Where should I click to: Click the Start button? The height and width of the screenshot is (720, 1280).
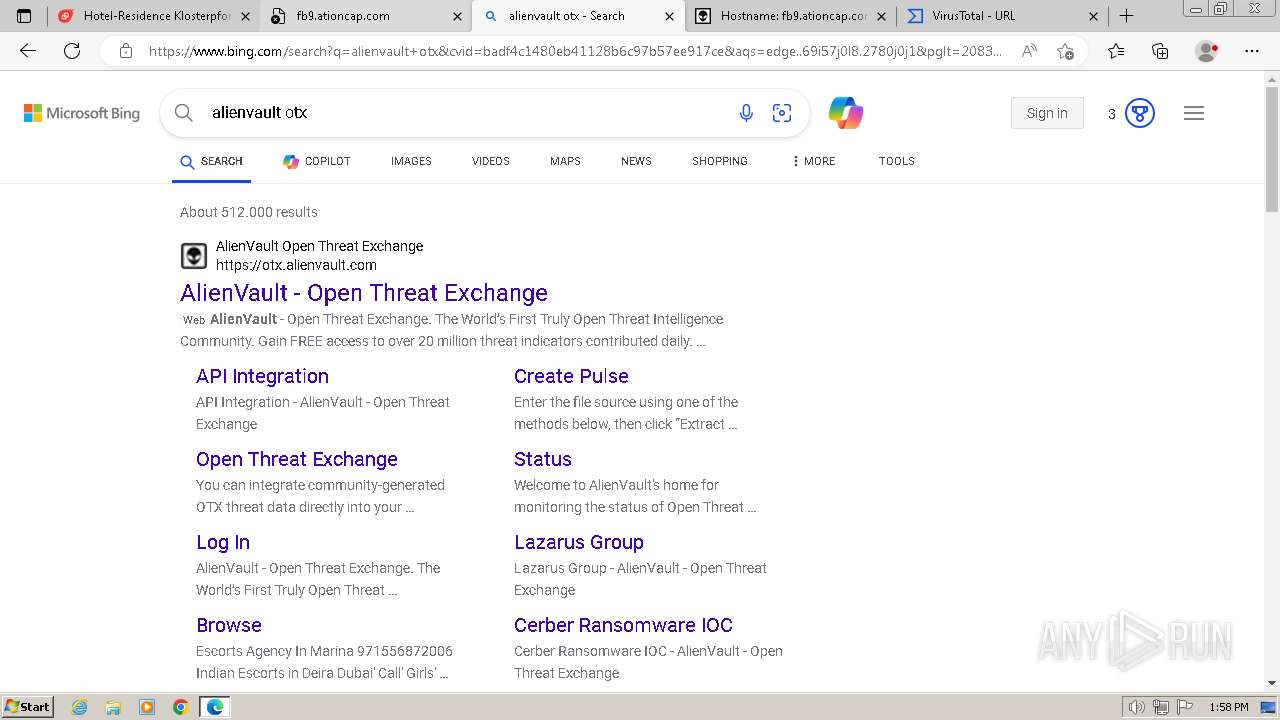tap(28, 707)
